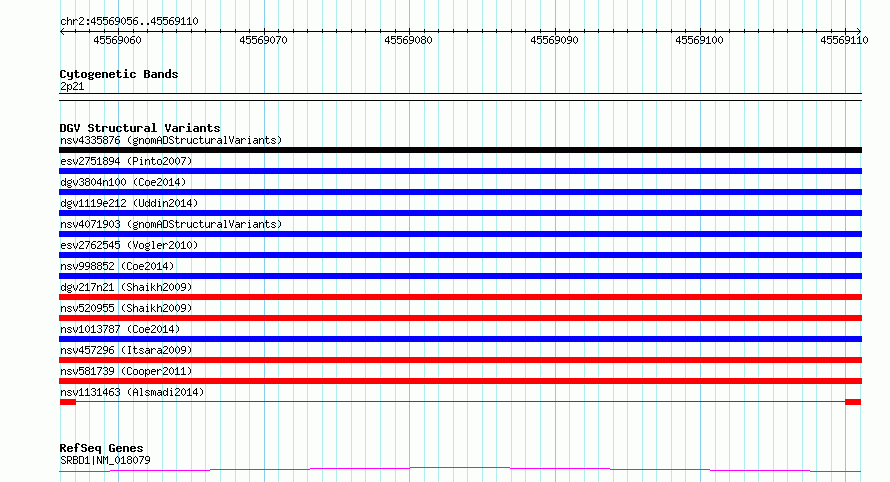The height and width of the screenshot is (482, 890).
Task: Click the 2p21 cytogenetic band bar
Action: click(460, 97)
